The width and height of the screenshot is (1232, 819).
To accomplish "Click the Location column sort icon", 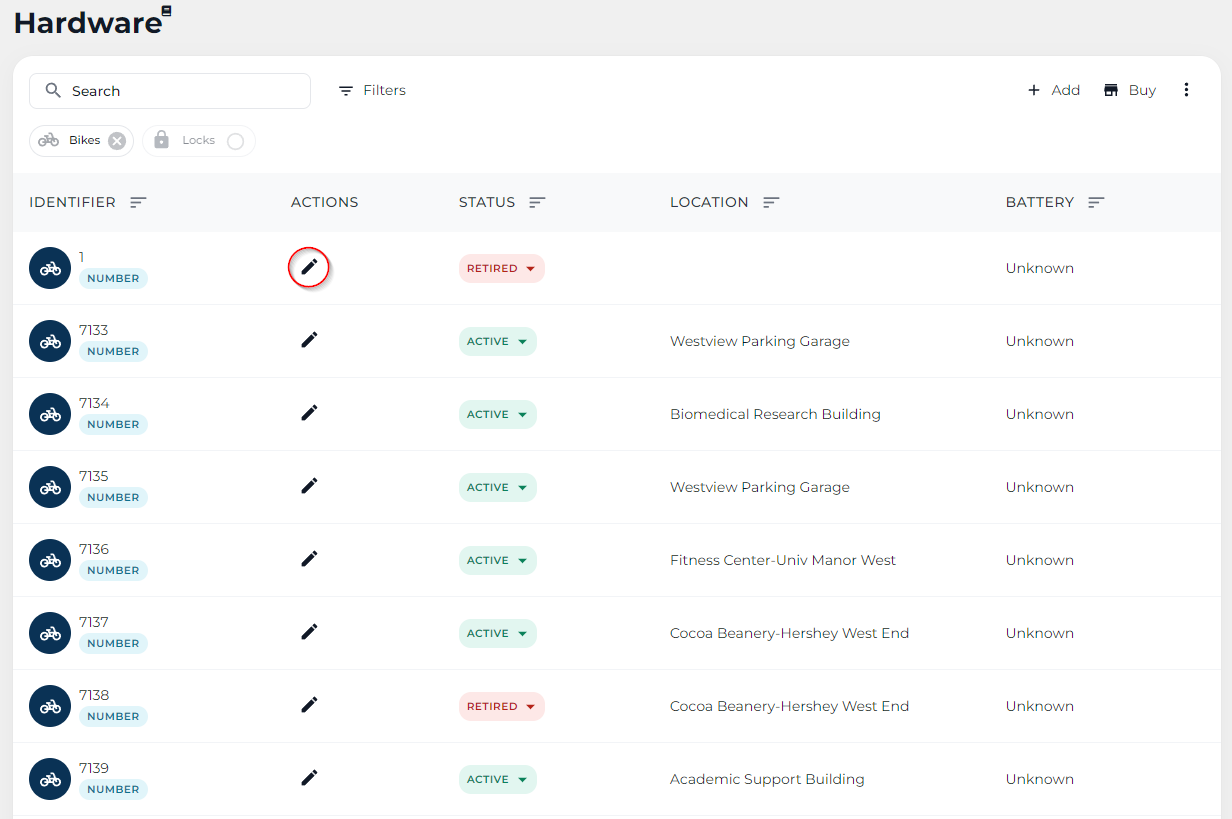I will coord(771,202).
